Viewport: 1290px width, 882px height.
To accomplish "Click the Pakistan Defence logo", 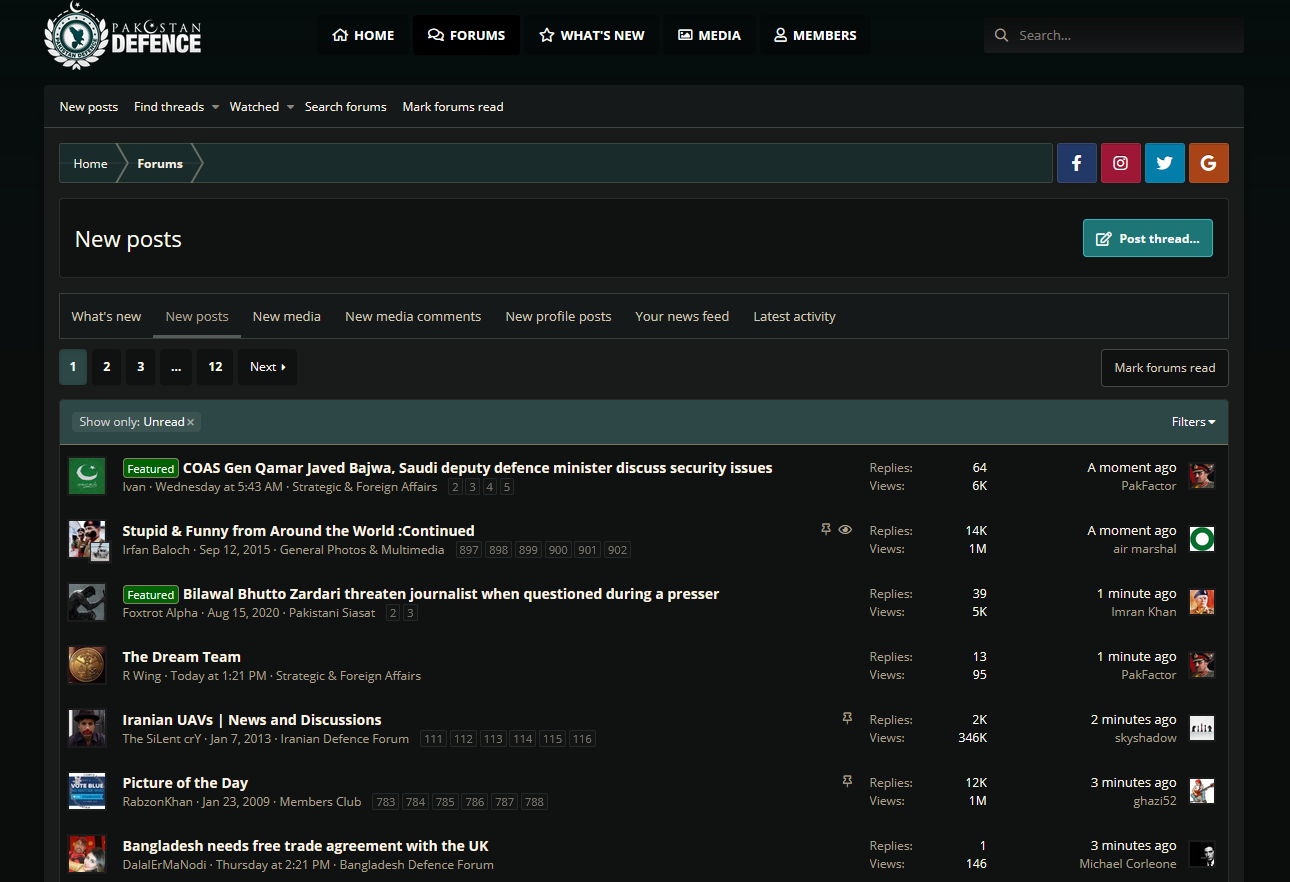I will click(123, 36).
